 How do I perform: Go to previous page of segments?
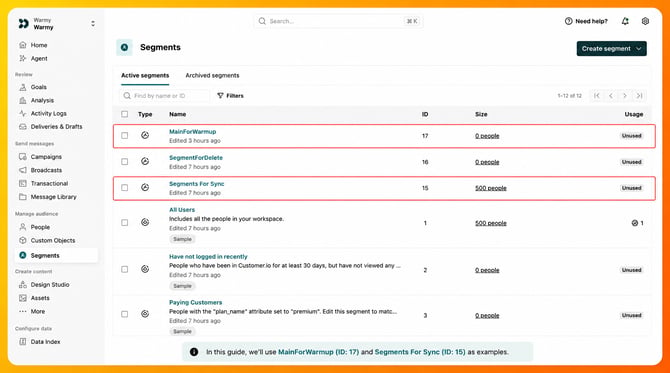pyautogui.click(x=611, y=96)
